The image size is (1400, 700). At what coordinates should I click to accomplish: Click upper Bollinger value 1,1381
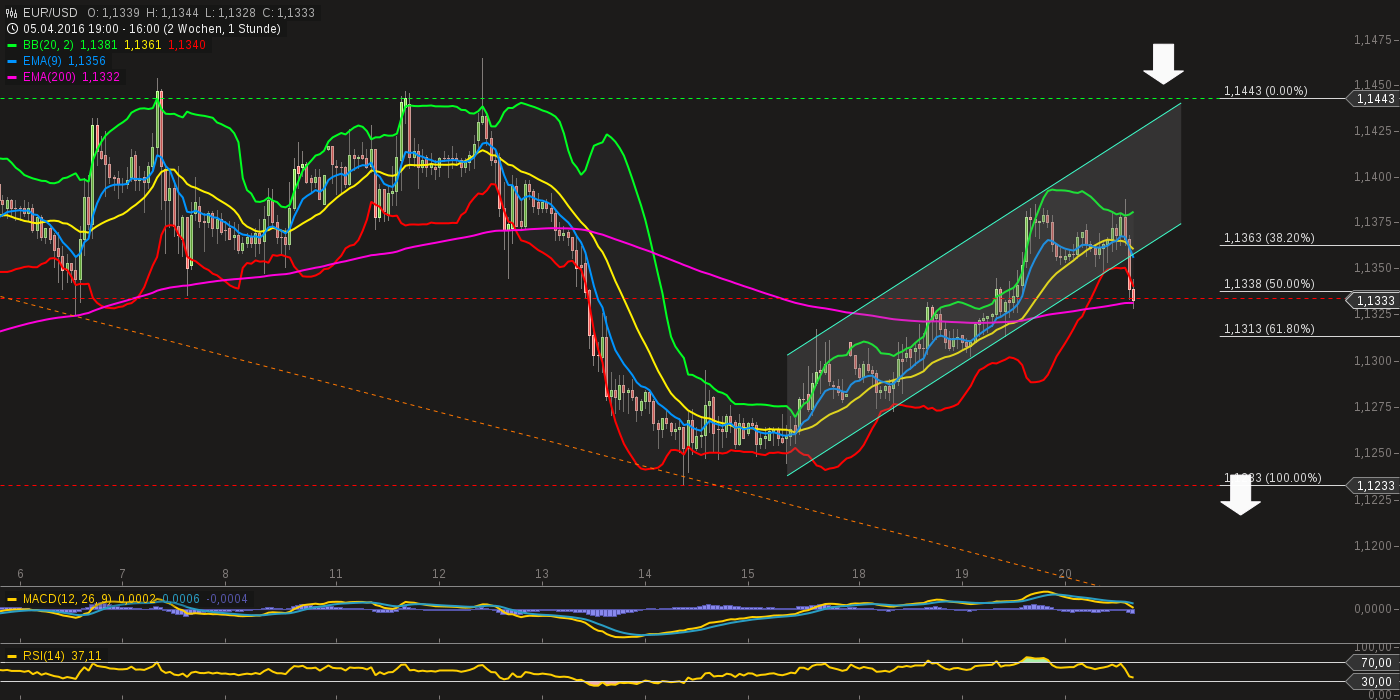click(x=98, y=45)
